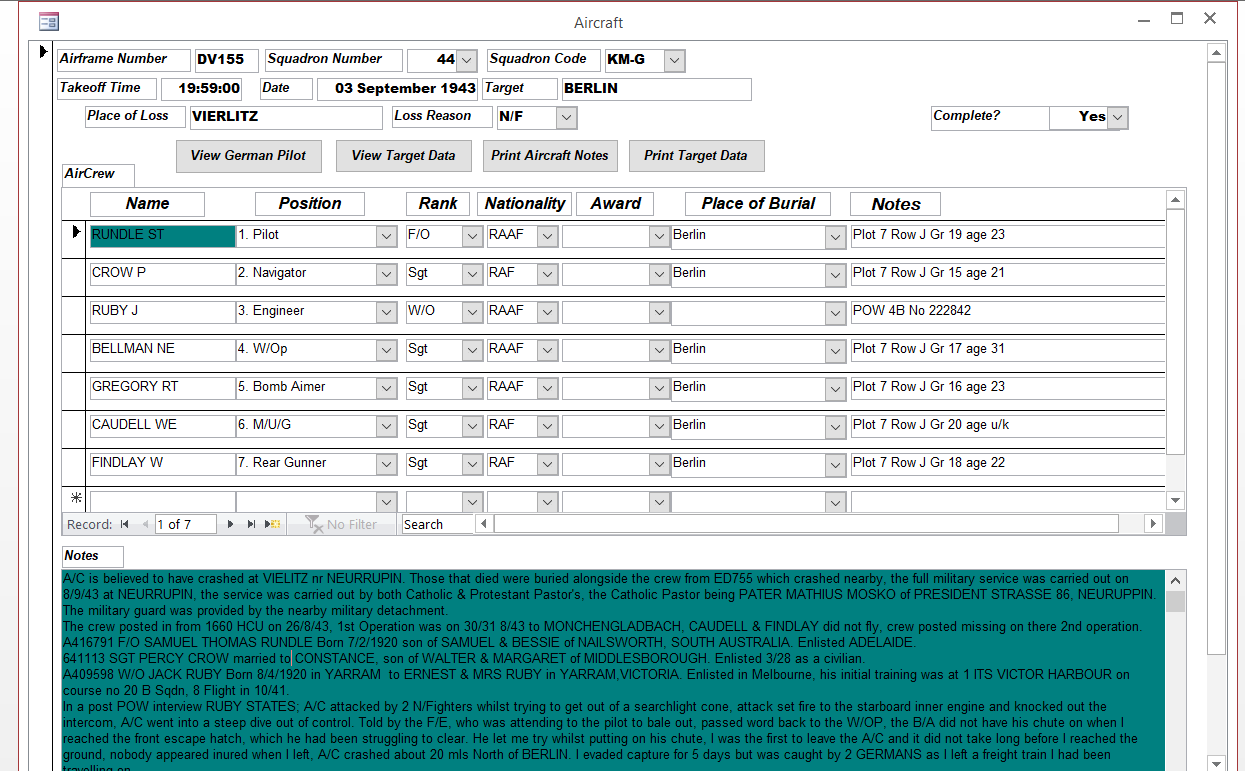The image size is (1245, 771).
Task: Click the main form record selector arrow
Action: (x=43, y=52)
